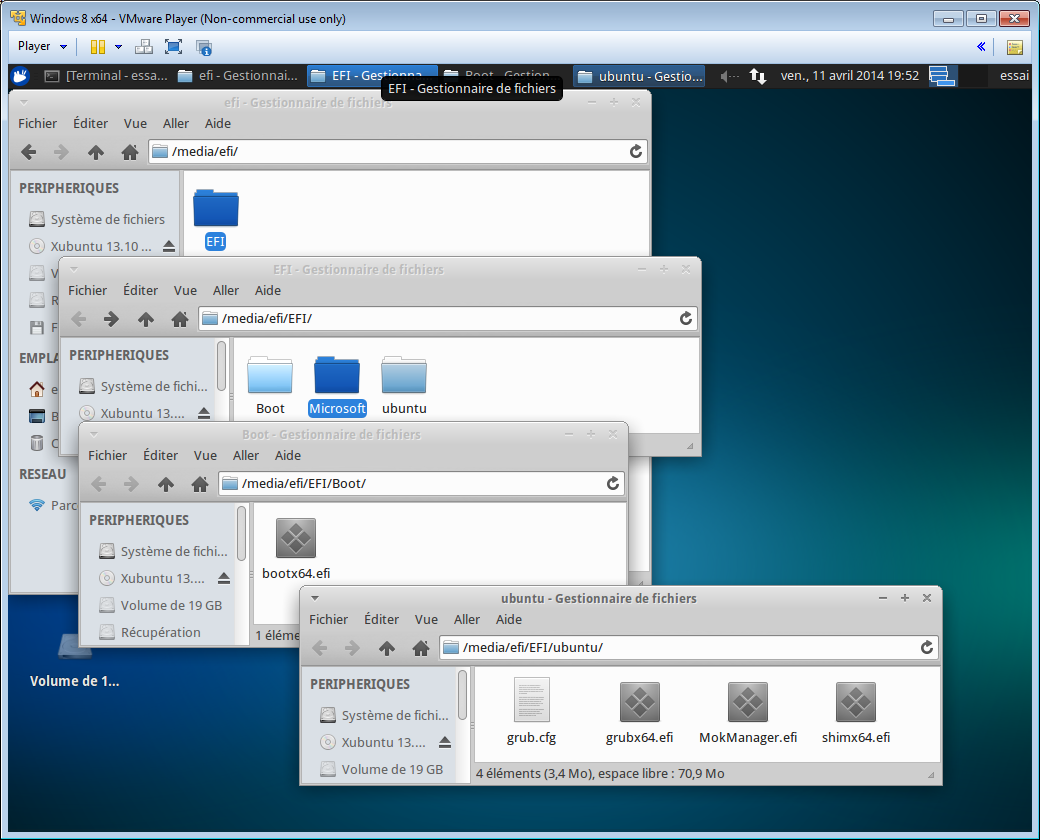
Task: Open Boot window title menu arrow
Action: point(94,434)
